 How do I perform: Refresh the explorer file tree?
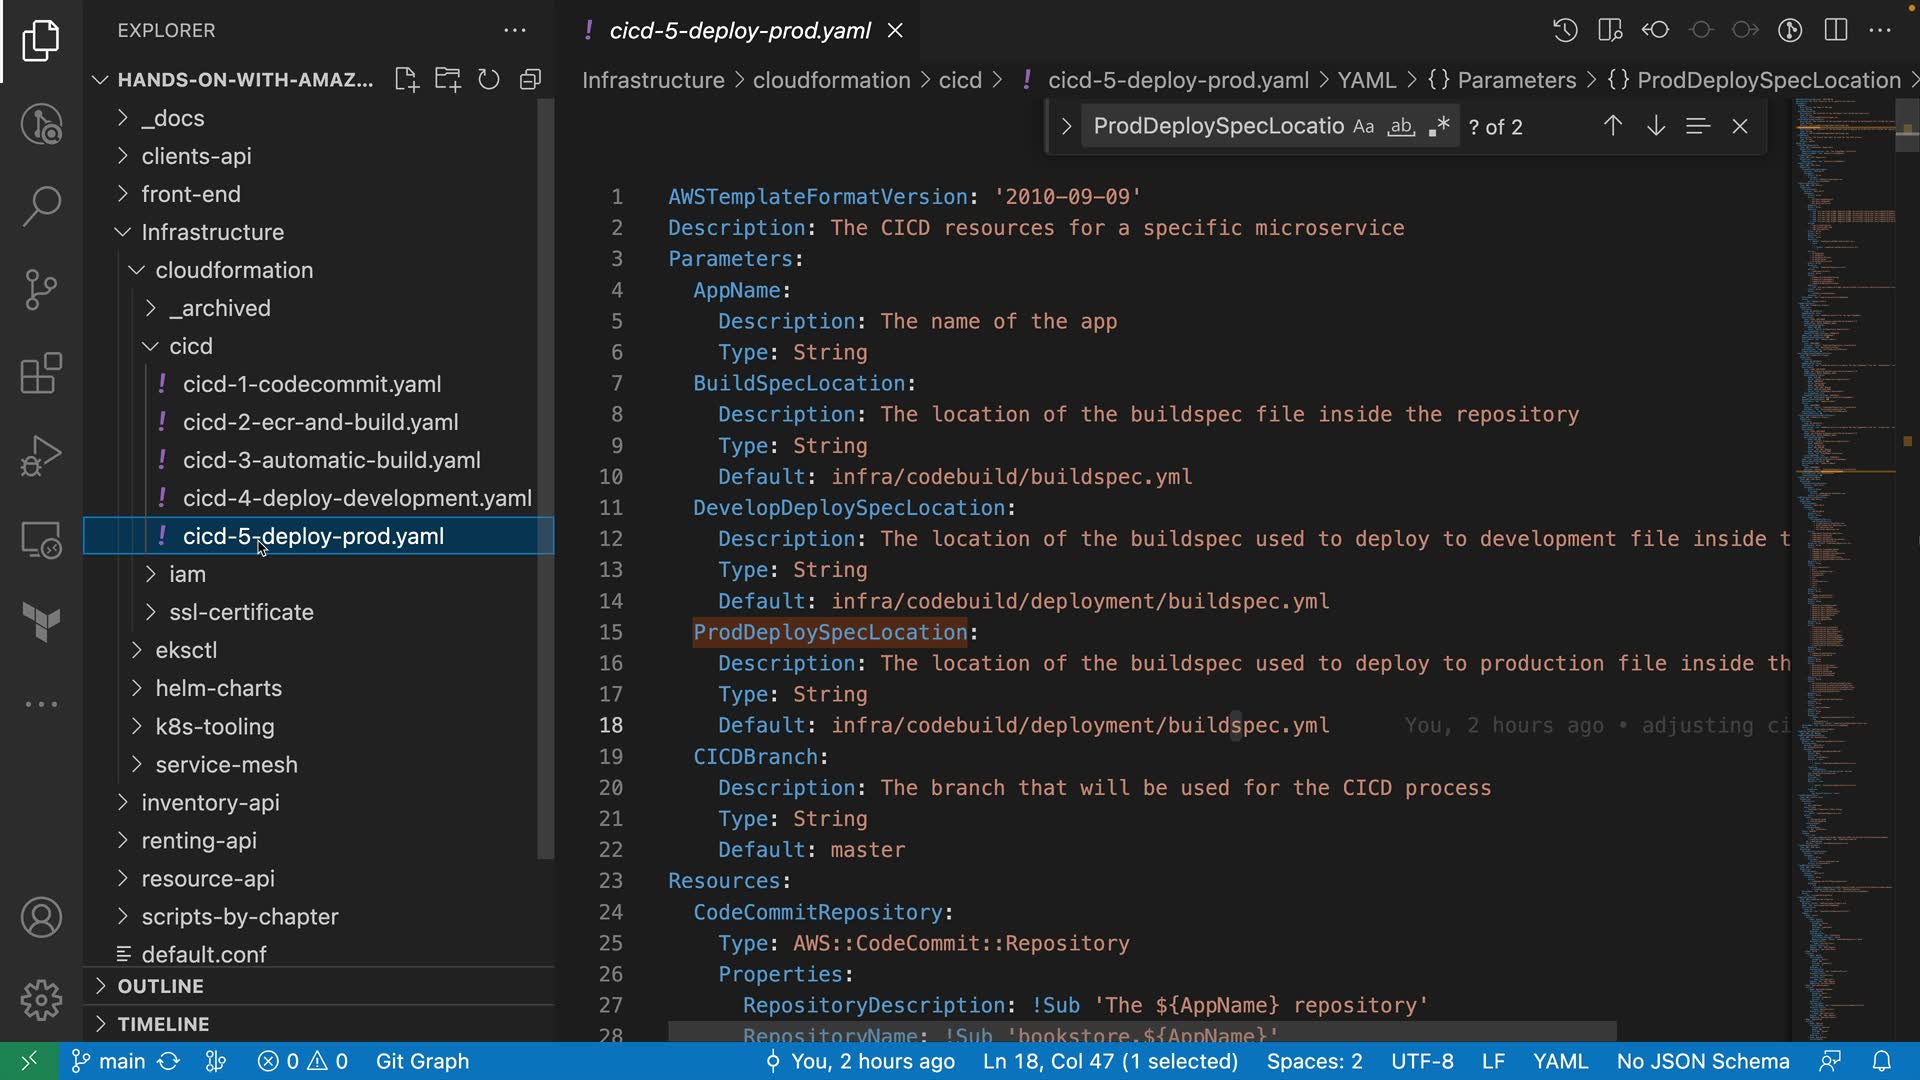coord(488,80)
